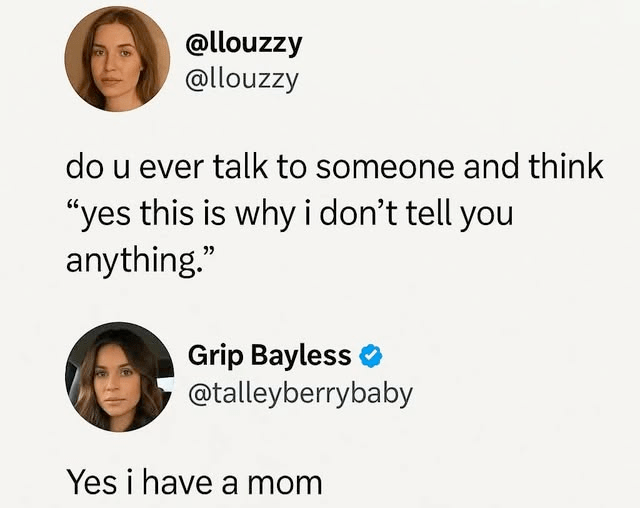Image resolution: width=640 pixels, height=508 pixels.
Task: Visit the @talleyberrybaby handle
Action: tap(300, 393)
